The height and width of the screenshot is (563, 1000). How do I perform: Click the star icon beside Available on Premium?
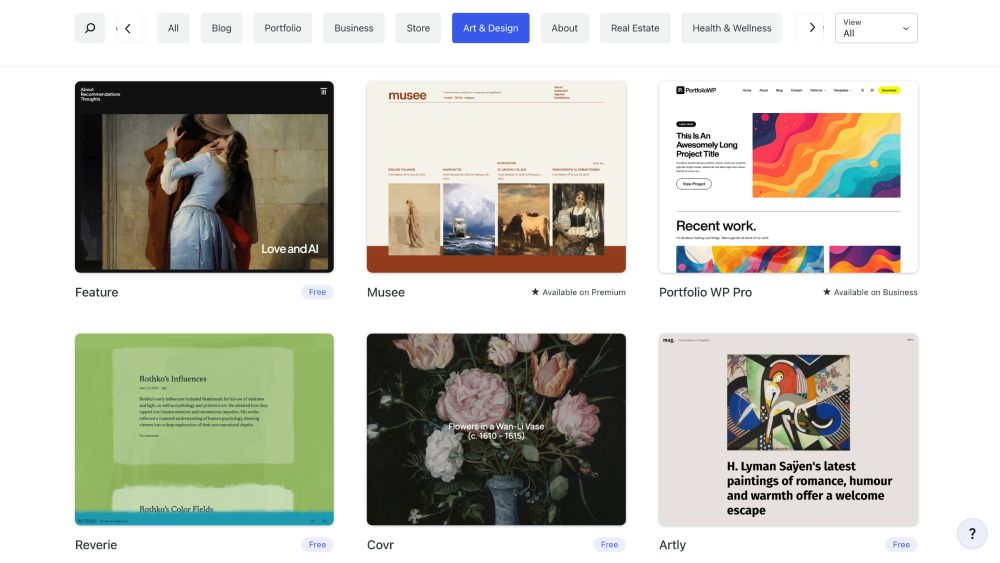point(535,292)
